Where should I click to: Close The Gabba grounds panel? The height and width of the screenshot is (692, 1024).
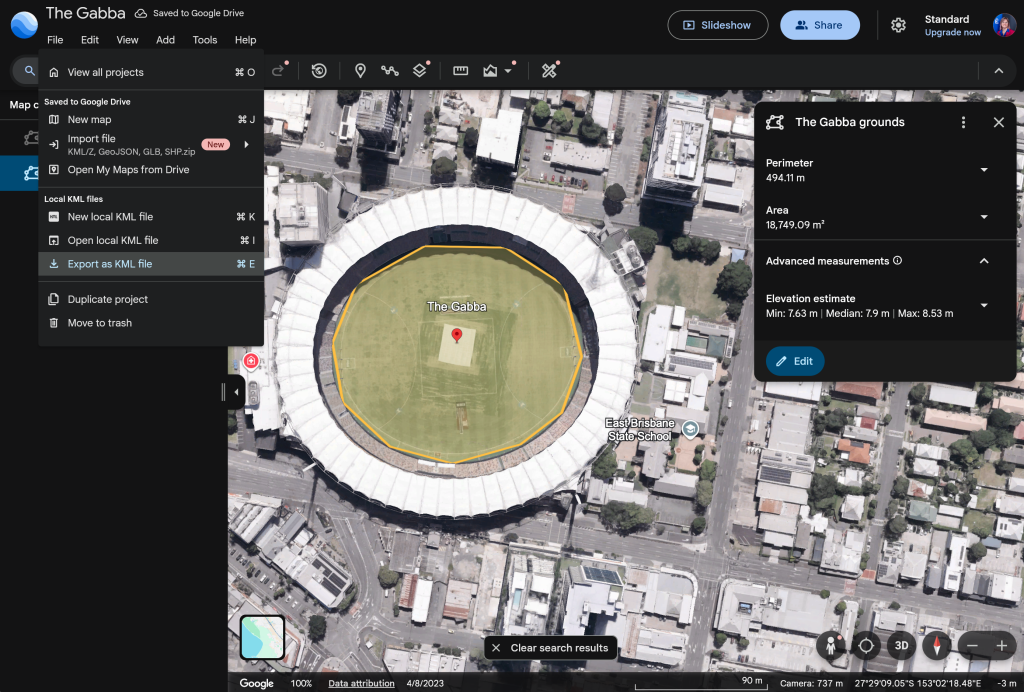tap(998, 122)
